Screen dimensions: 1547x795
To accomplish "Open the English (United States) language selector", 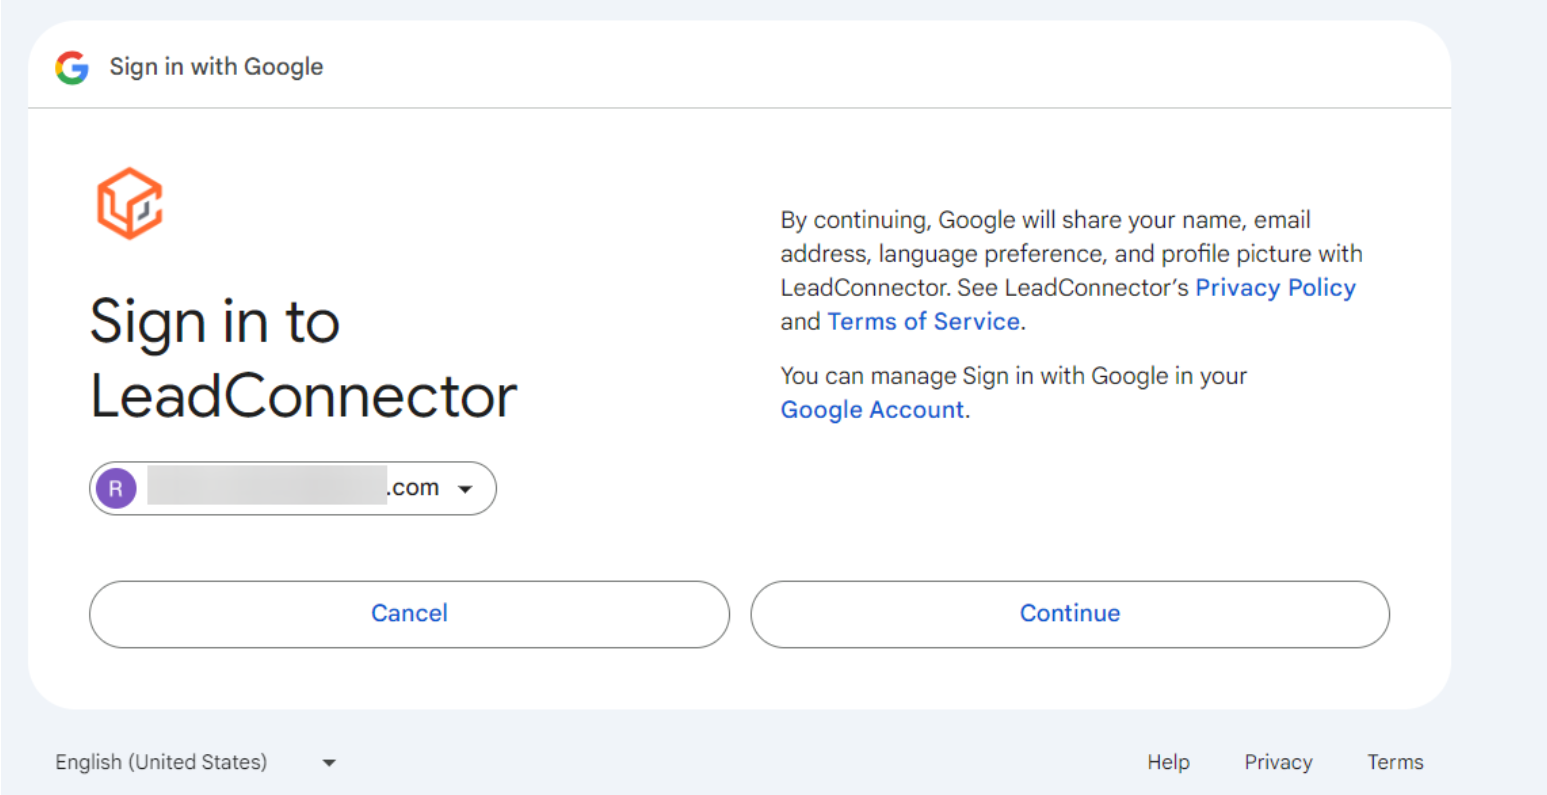I will [x=161, y=762].
